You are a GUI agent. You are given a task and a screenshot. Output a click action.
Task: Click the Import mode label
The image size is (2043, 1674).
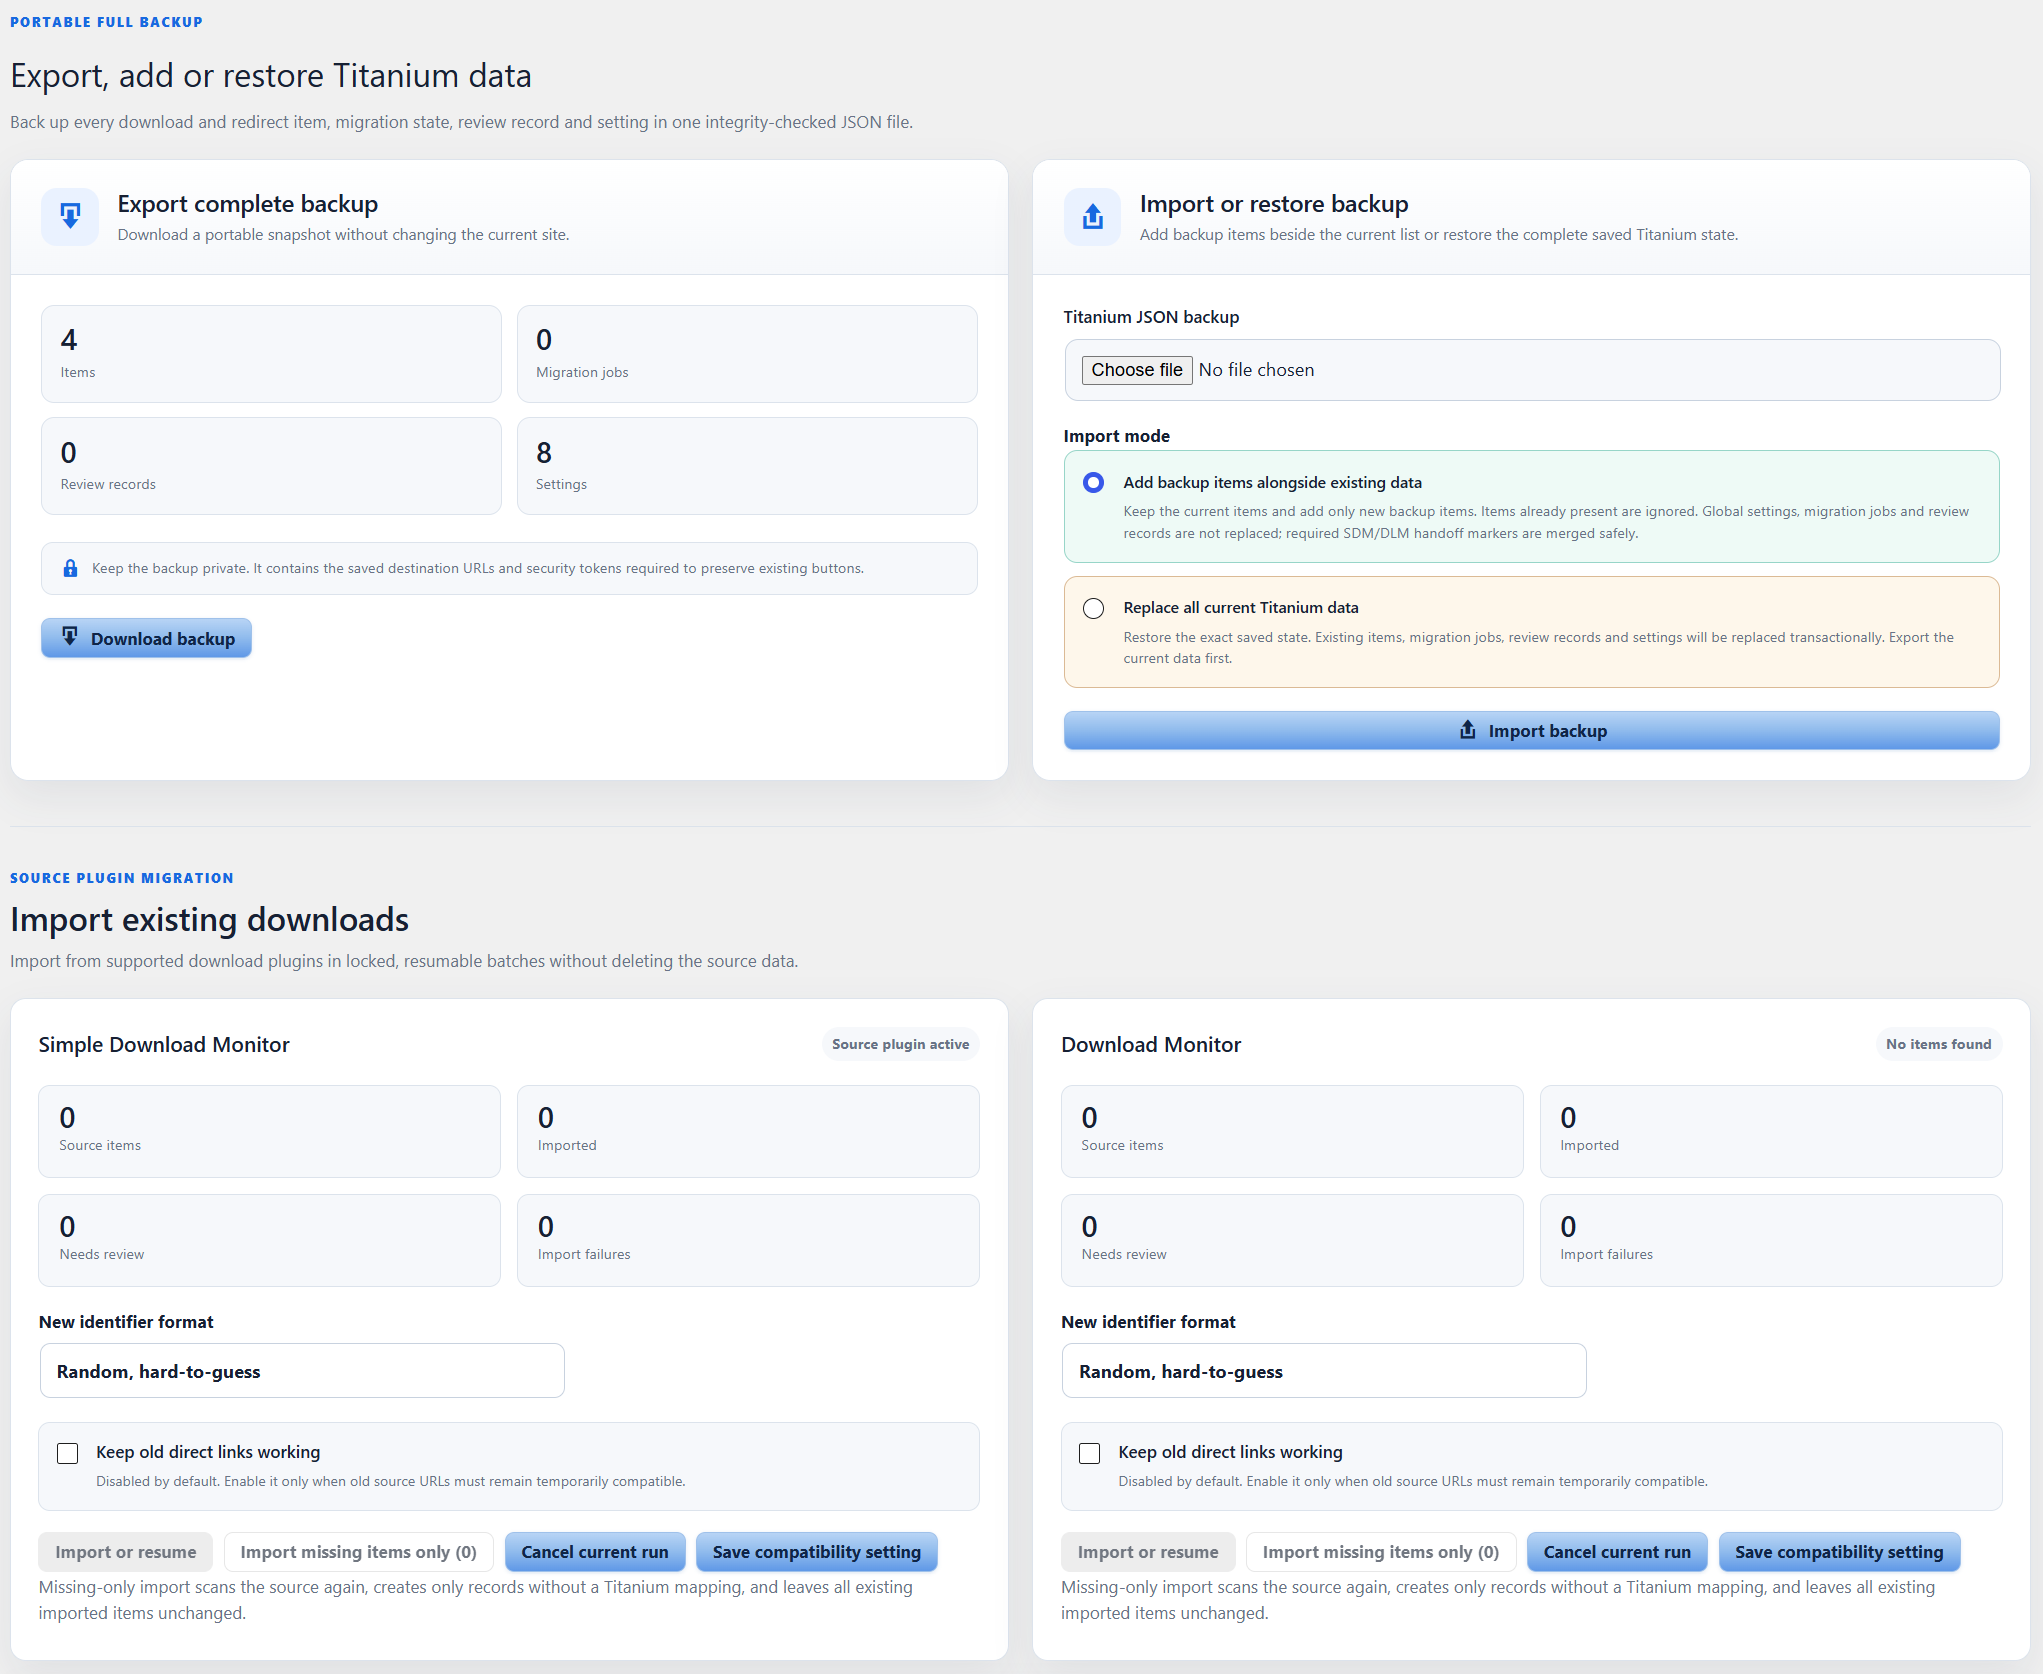point(1116,436)
